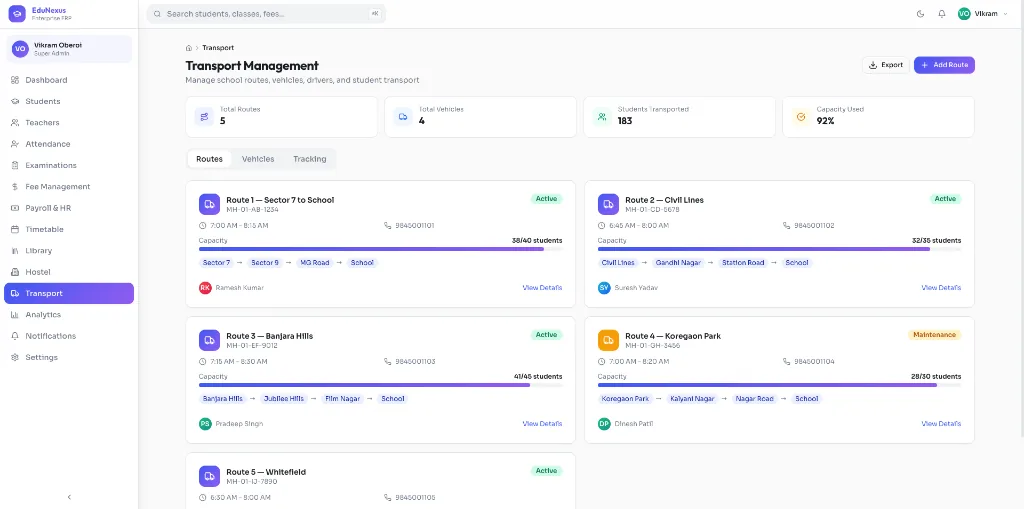Toggle dark mode moon icon
This screenshot has width=1024, height=509.
[921, 14]
